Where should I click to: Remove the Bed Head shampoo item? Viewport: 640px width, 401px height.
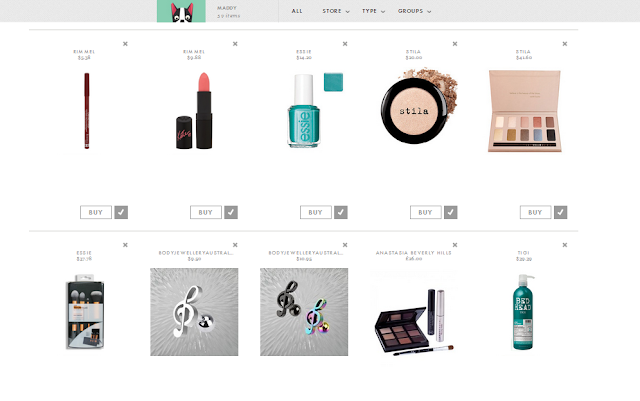point(565,245)
